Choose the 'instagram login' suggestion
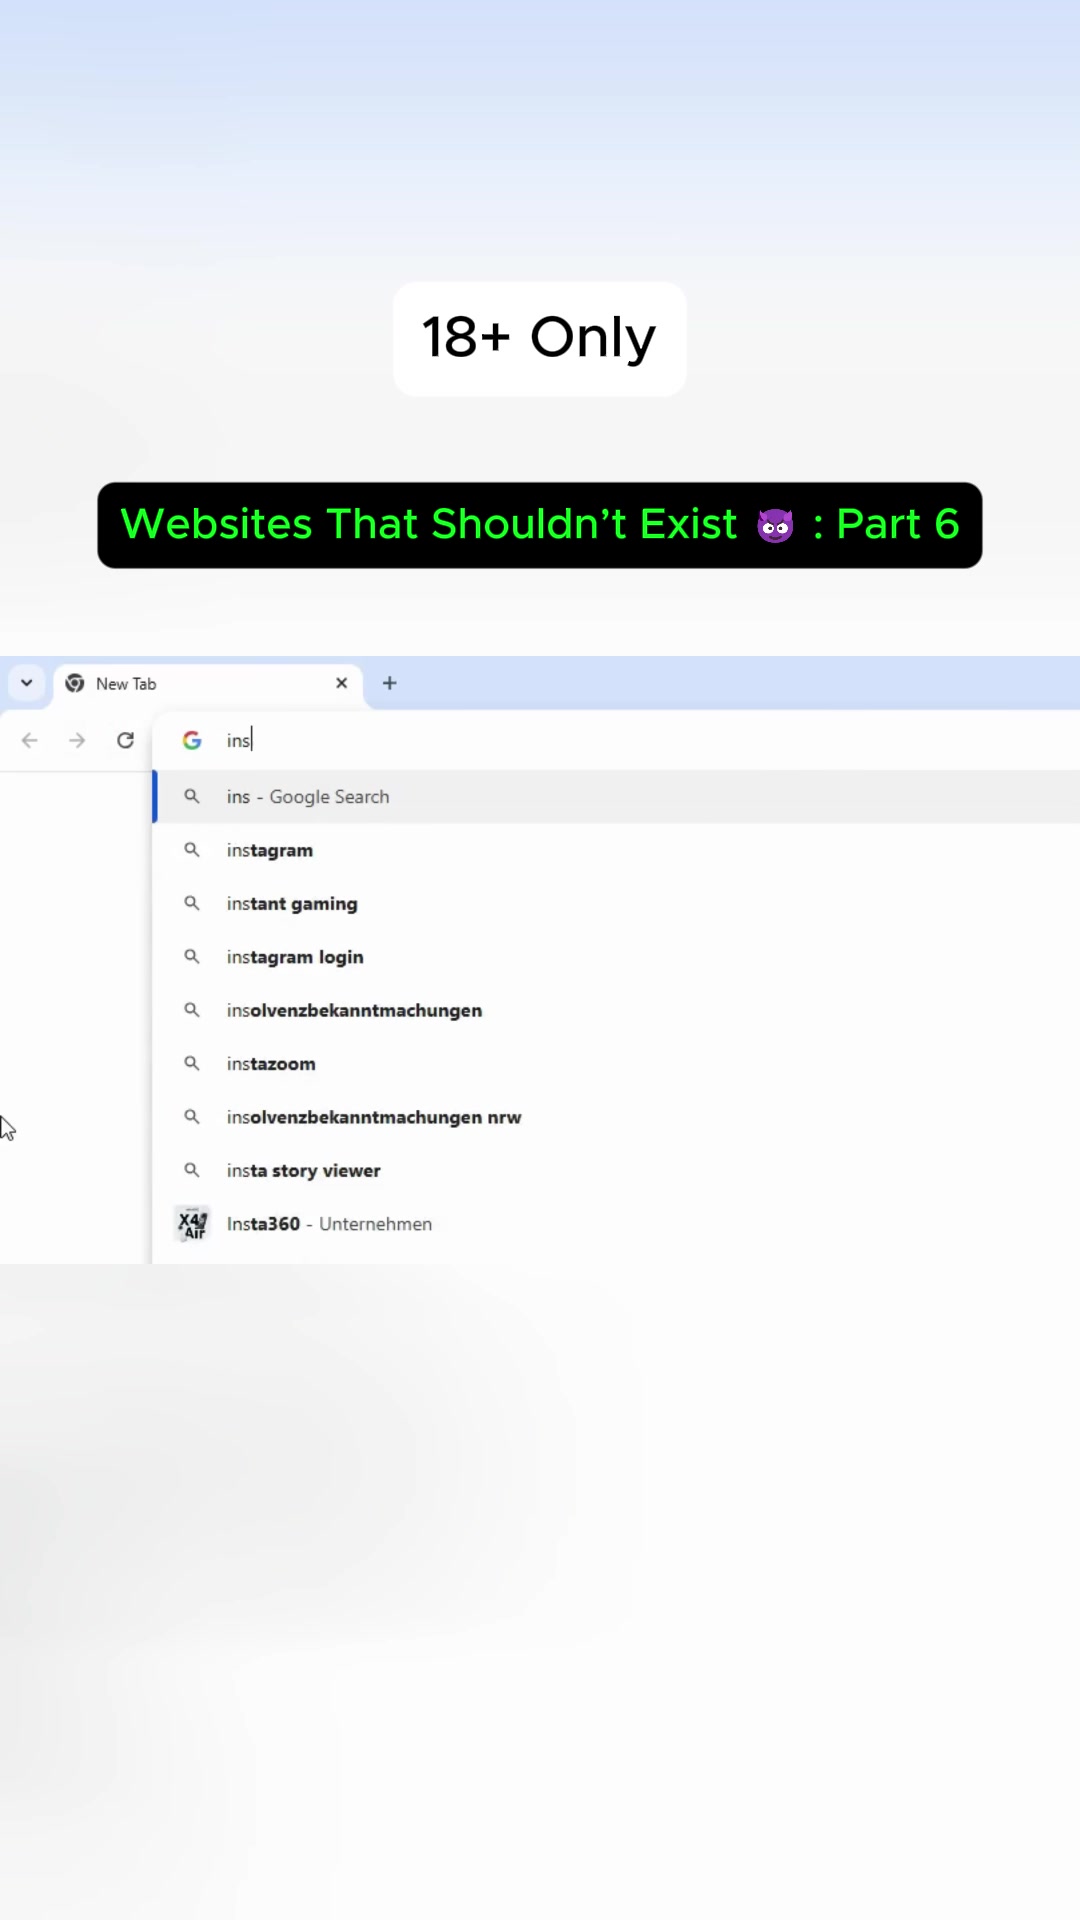This screenshot has width=1080, height=1920. (616, 957)
